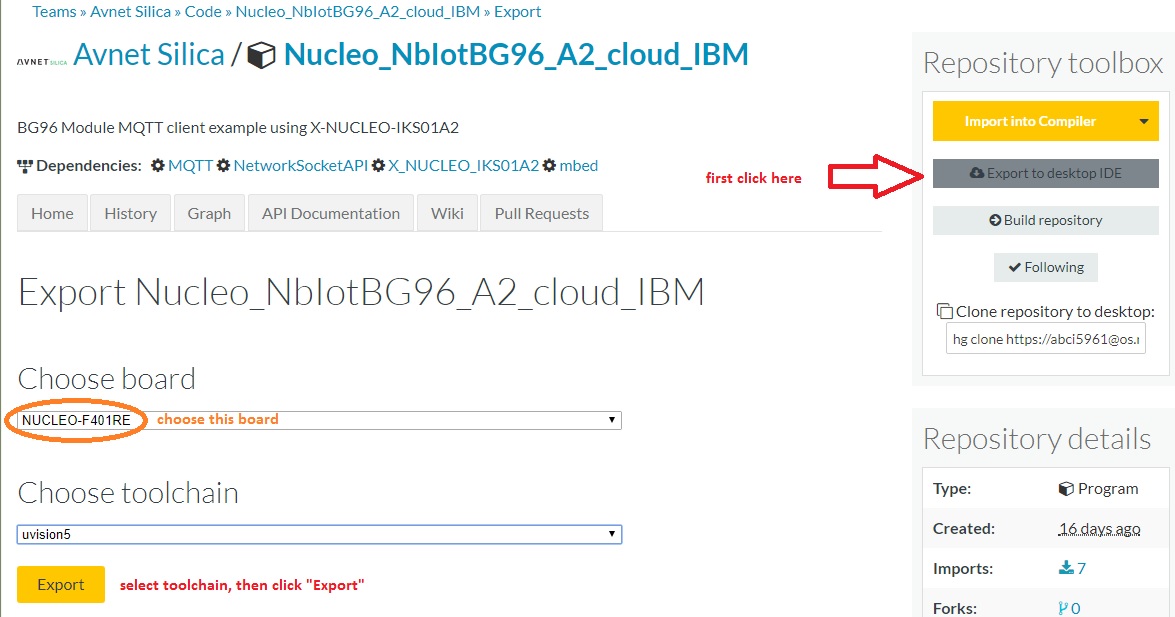Click the gear icon beside X_NUCLEO_IKS01A2
This screenshot has width=1175, height=617.
pyautogui.click(x=378, y=166)
